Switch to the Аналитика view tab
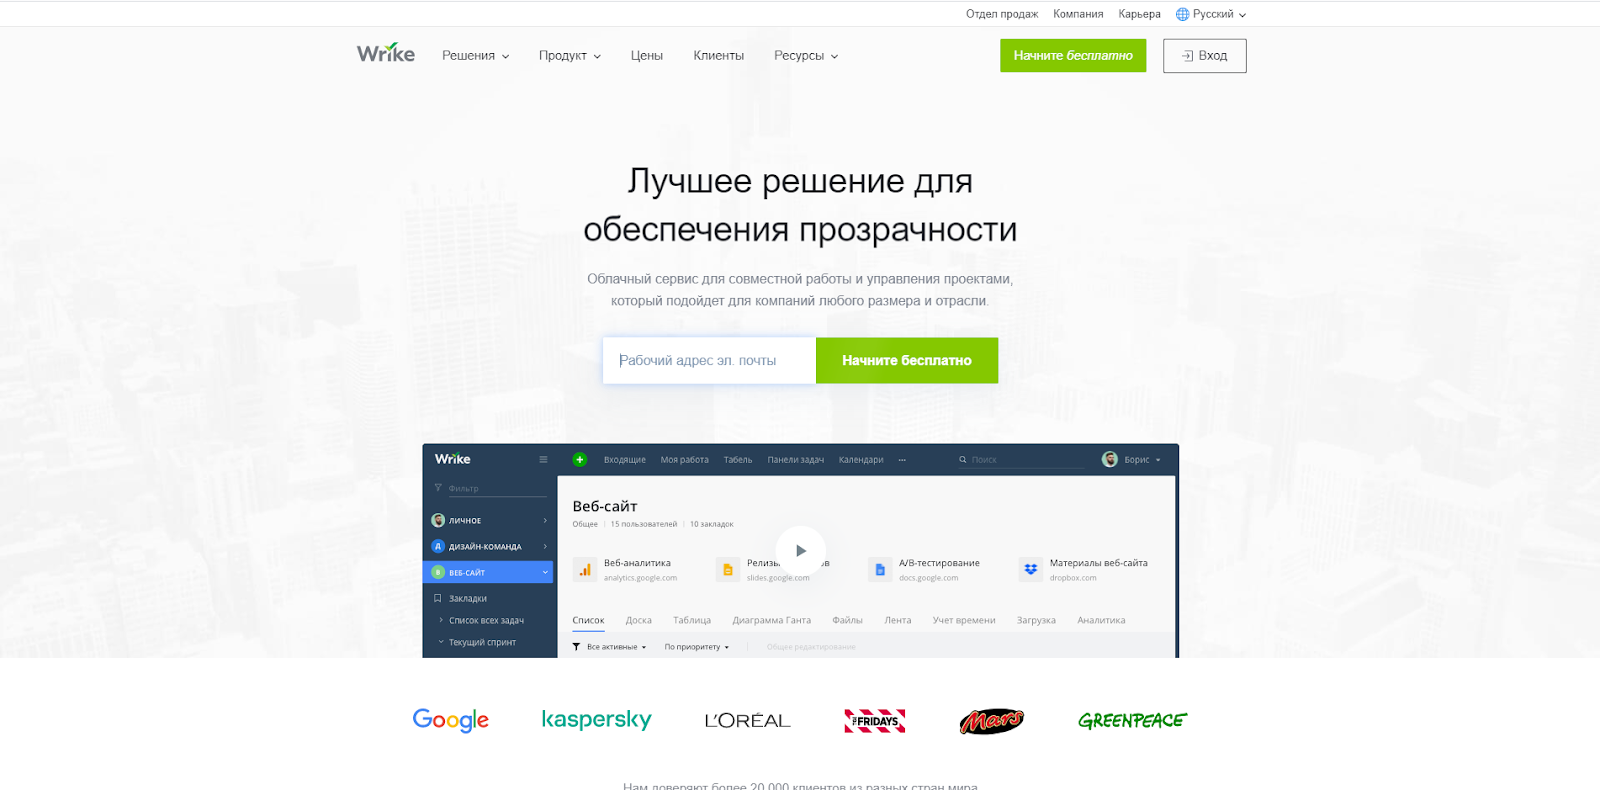The width and height of the screenshot is (1600, 790). [1101, 621]
